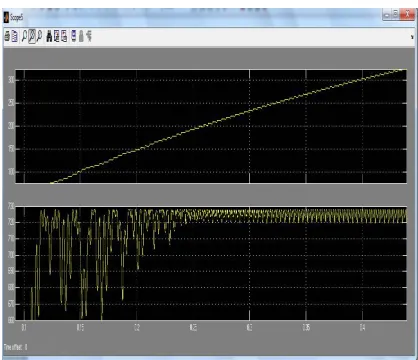Click the greyed lock axes selection icon
The width and height of the screenshot is (418, 360).
click(x=81, y=36)
